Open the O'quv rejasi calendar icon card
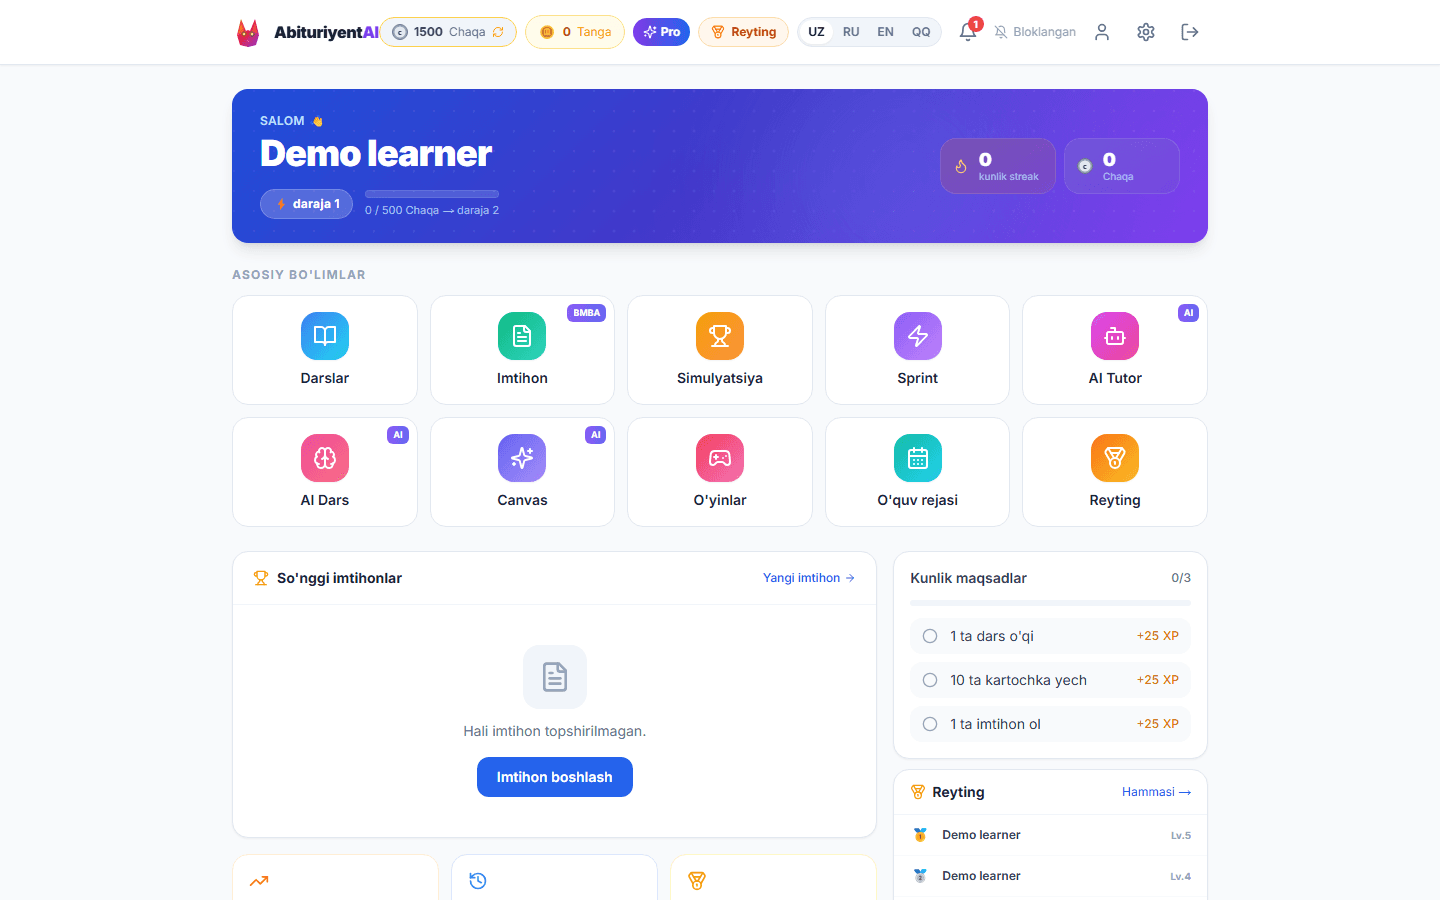Screen dimensions: 1440x900 tap(917, 472)
